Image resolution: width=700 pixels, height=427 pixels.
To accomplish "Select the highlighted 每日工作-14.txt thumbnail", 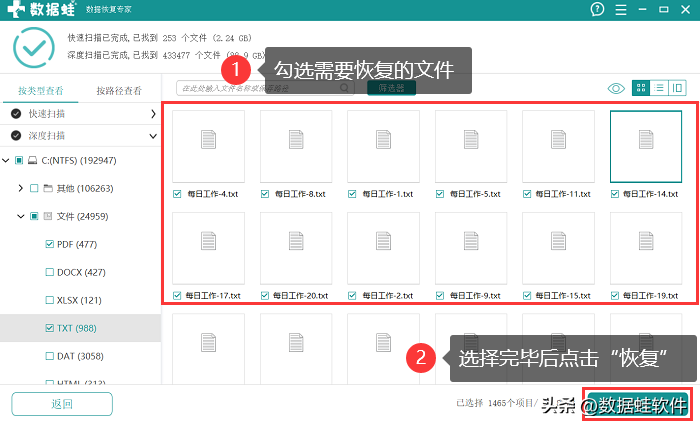I will coord(646,147).
